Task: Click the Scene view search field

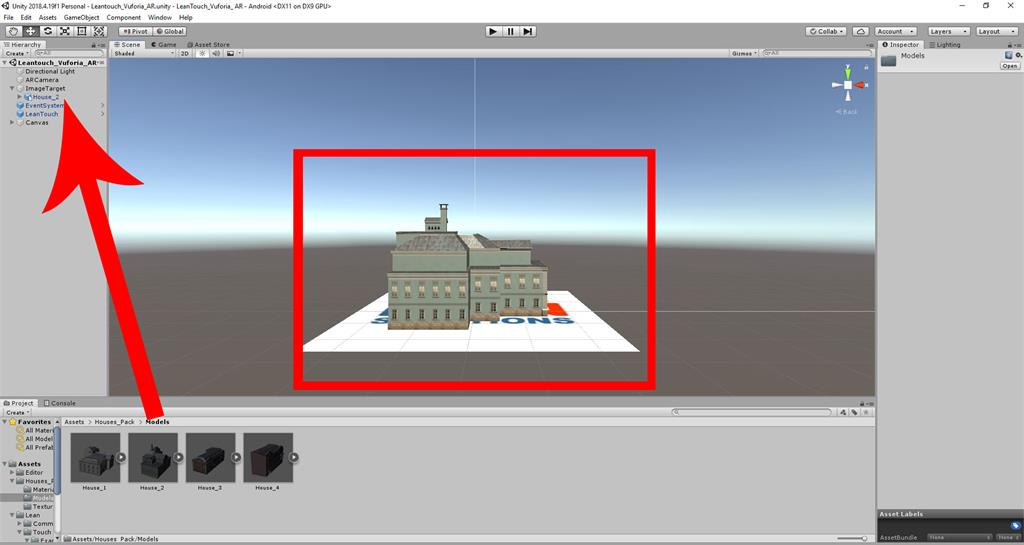Action: [x=816, y=53]
